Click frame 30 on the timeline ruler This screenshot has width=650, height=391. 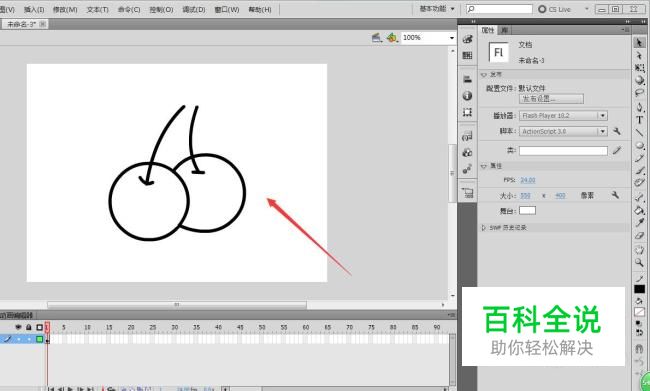click(x=175, y=327)
